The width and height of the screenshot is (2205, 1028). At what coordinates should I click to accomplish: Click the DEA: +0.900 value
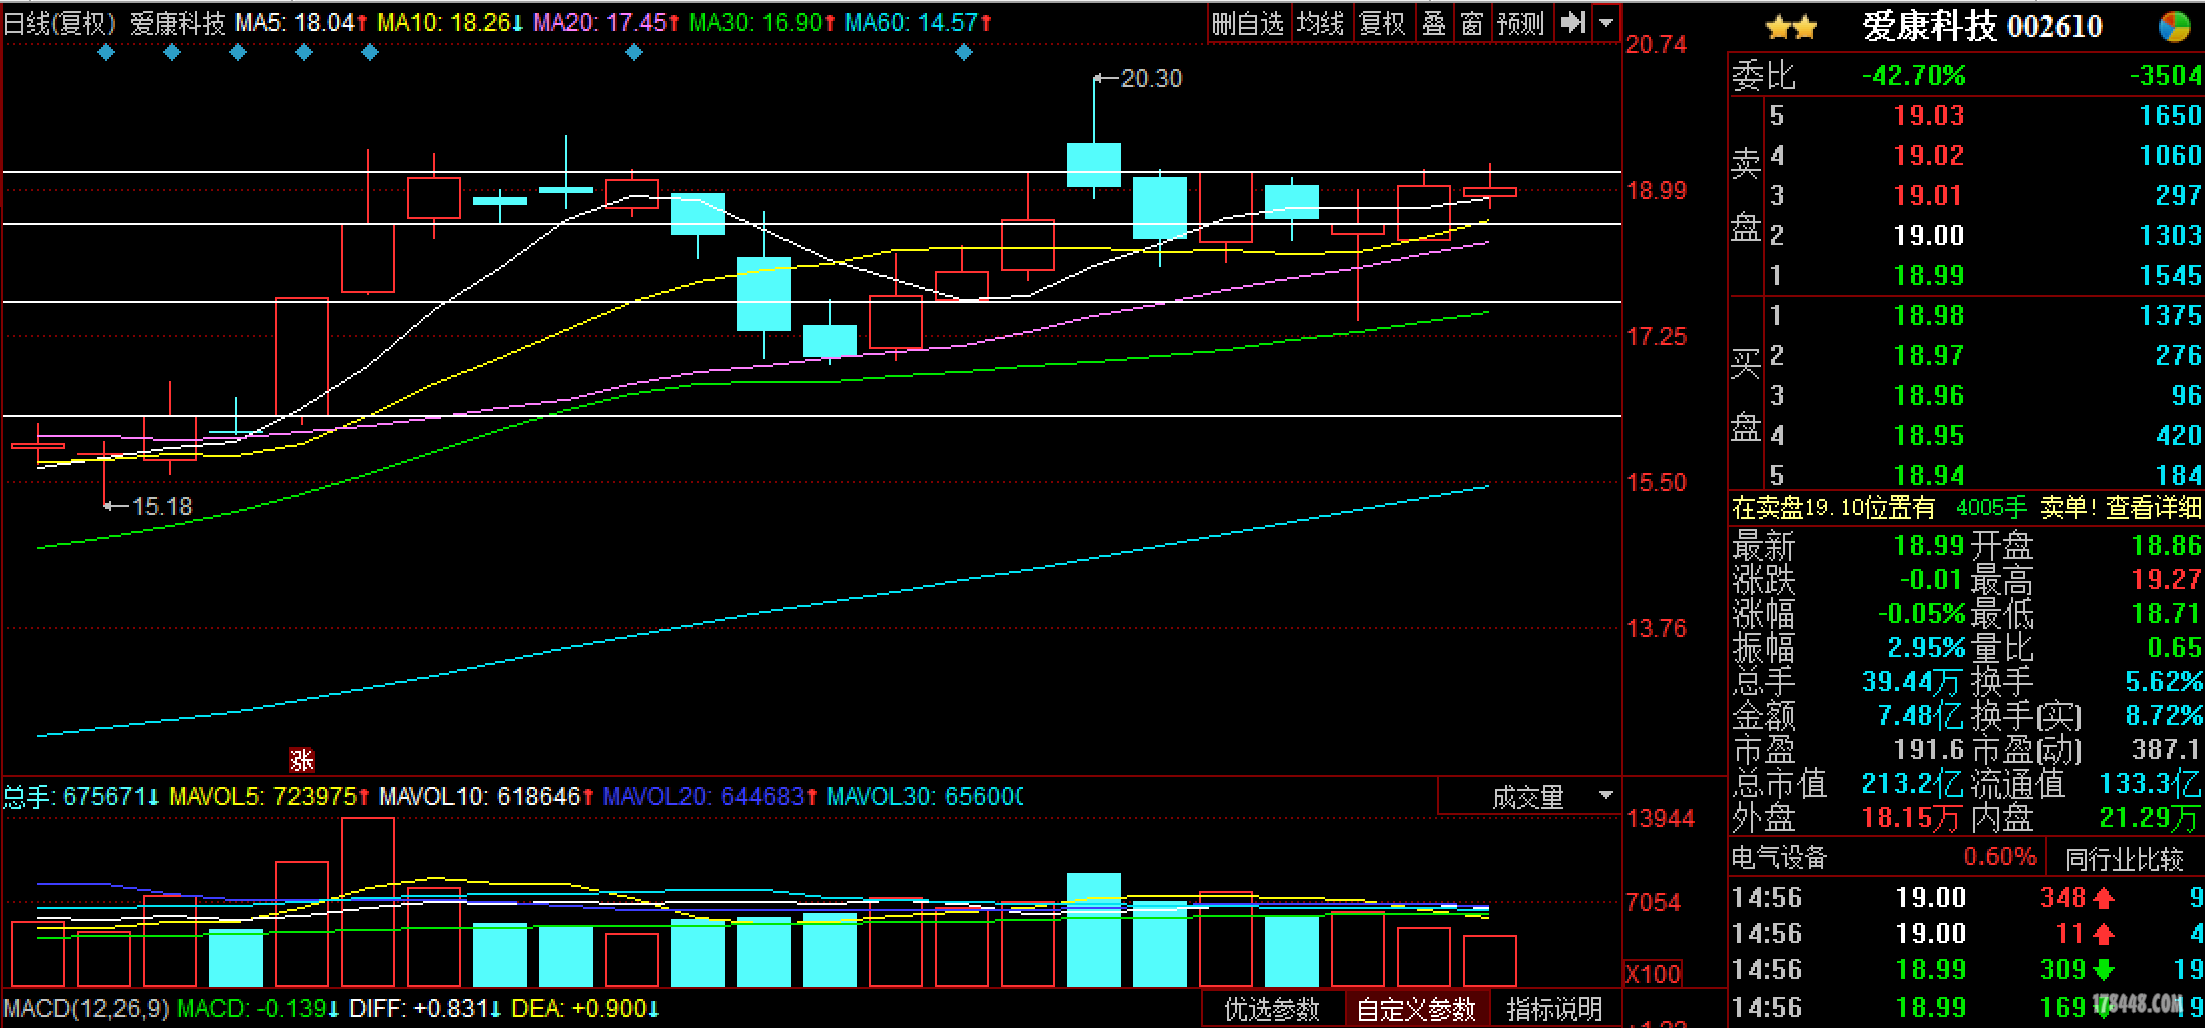pyautogui.click(x=585, y=1009)
